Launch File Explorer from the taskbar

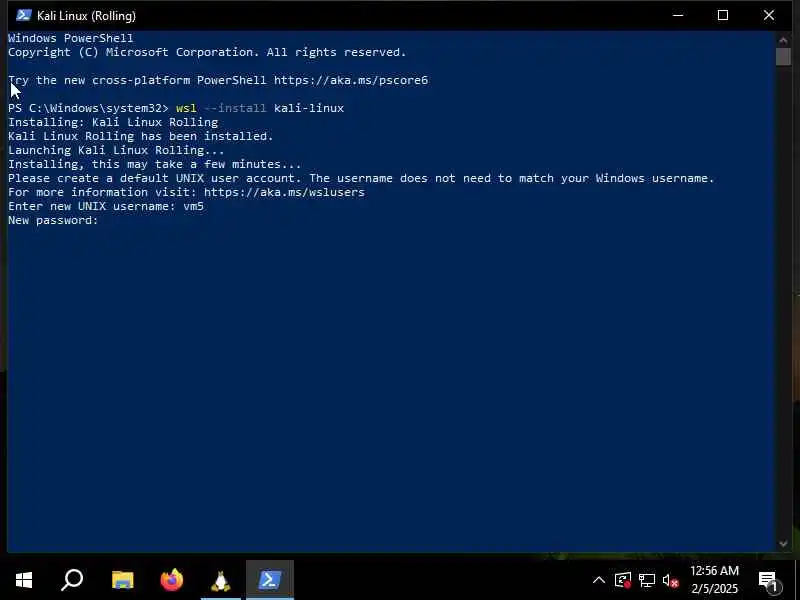click(x=122, y=580)
